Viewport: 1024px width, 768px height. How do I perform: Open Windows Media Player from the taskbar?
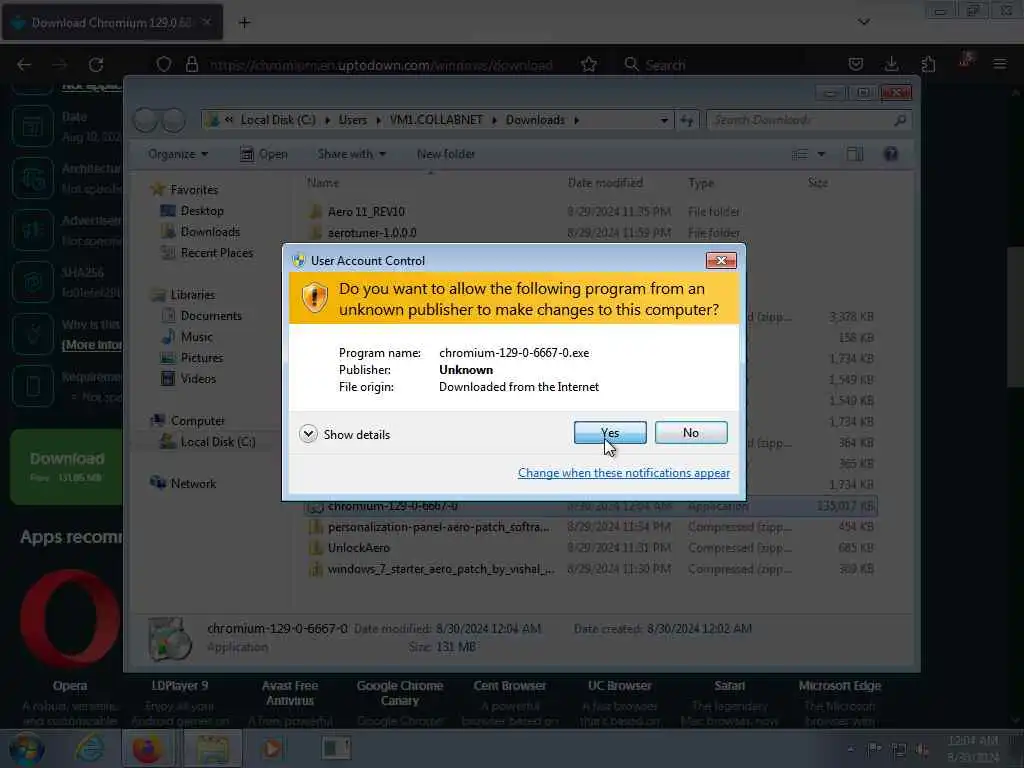271,748
